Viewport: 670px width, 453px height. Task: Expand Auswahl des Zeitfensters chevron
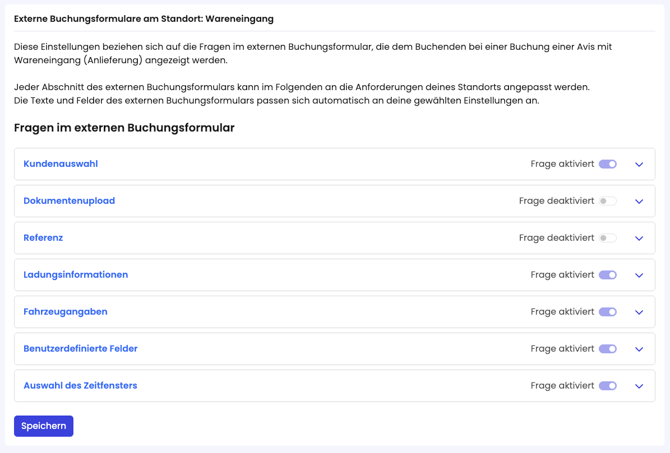[639, 386]
